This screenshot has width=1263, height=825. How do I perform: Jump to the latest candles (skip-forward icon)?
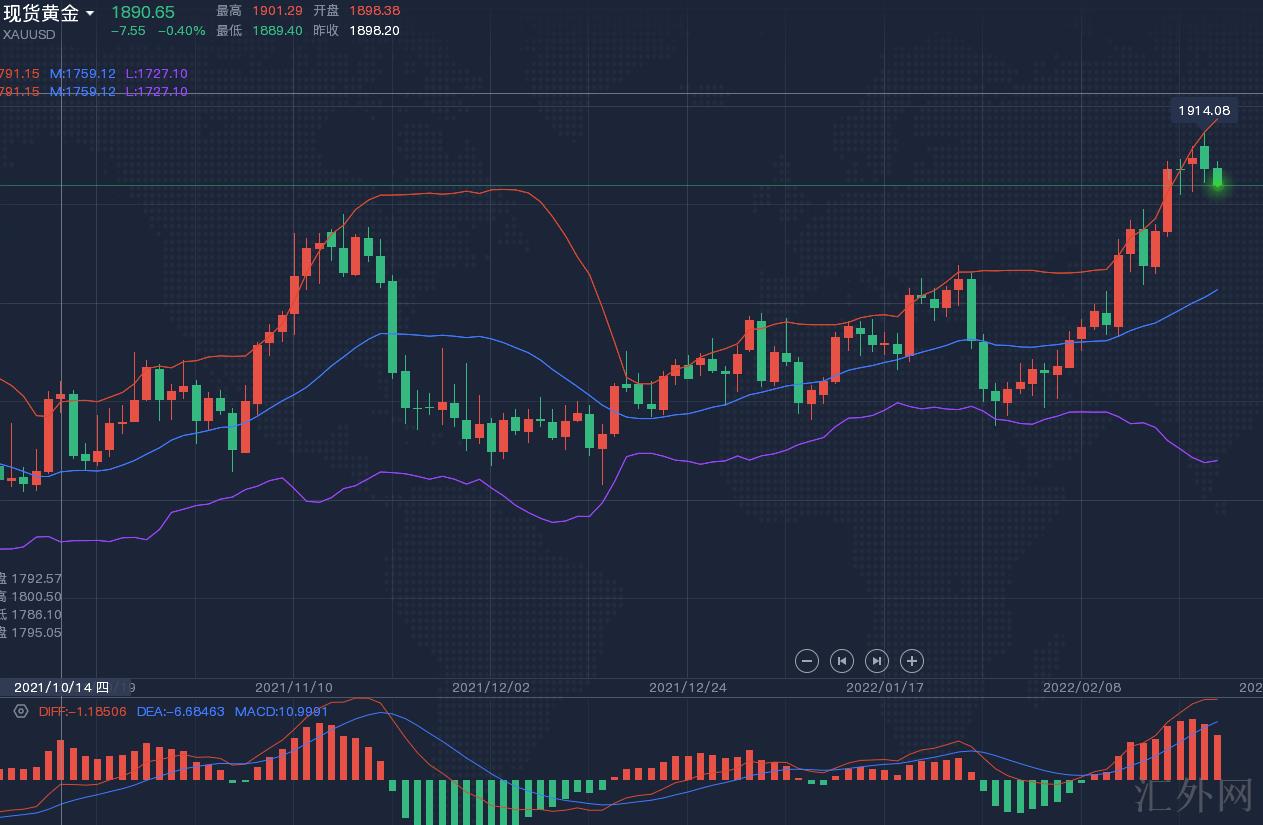[876, 661]
